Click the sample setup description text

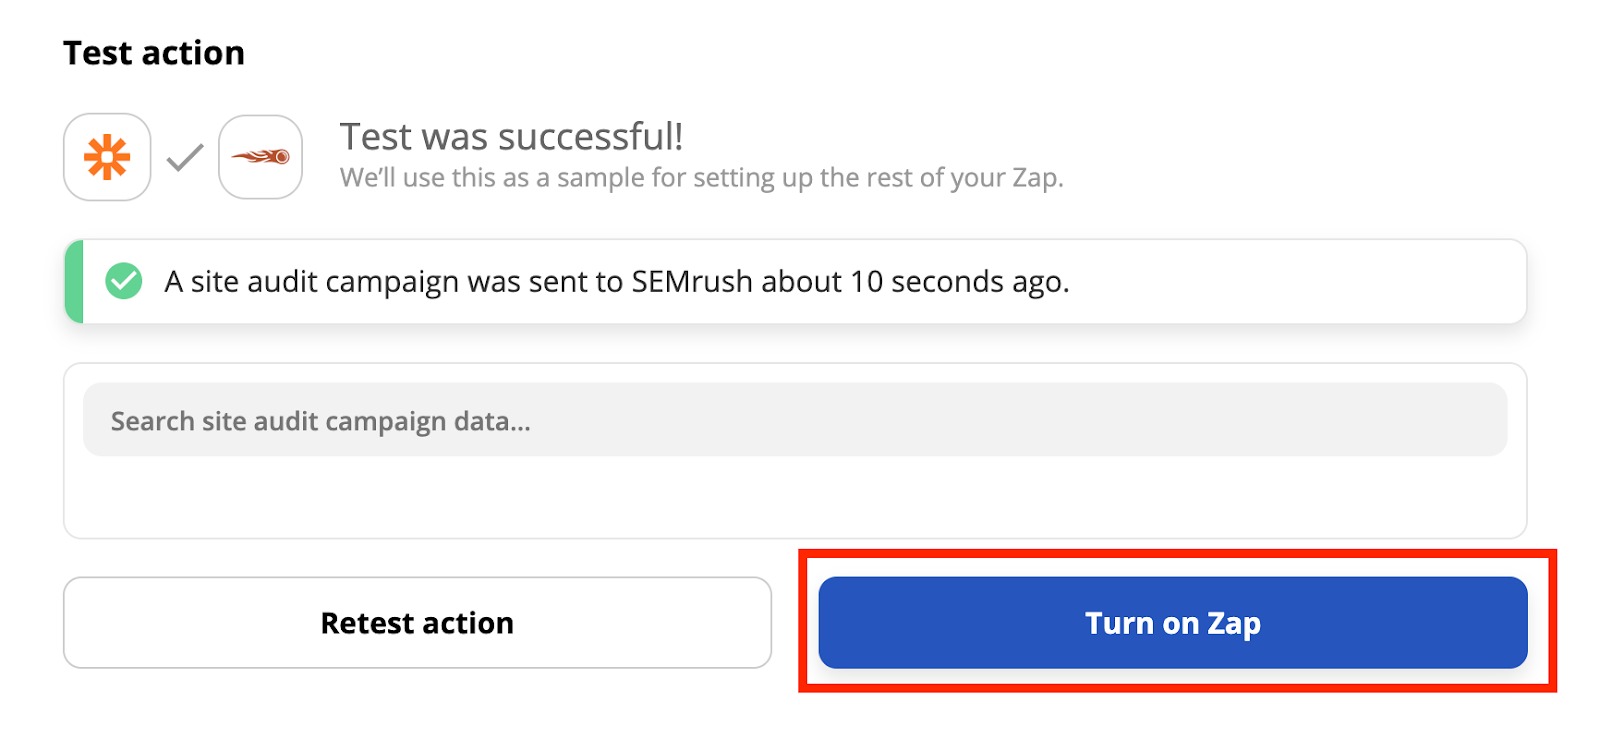(702, 178)
